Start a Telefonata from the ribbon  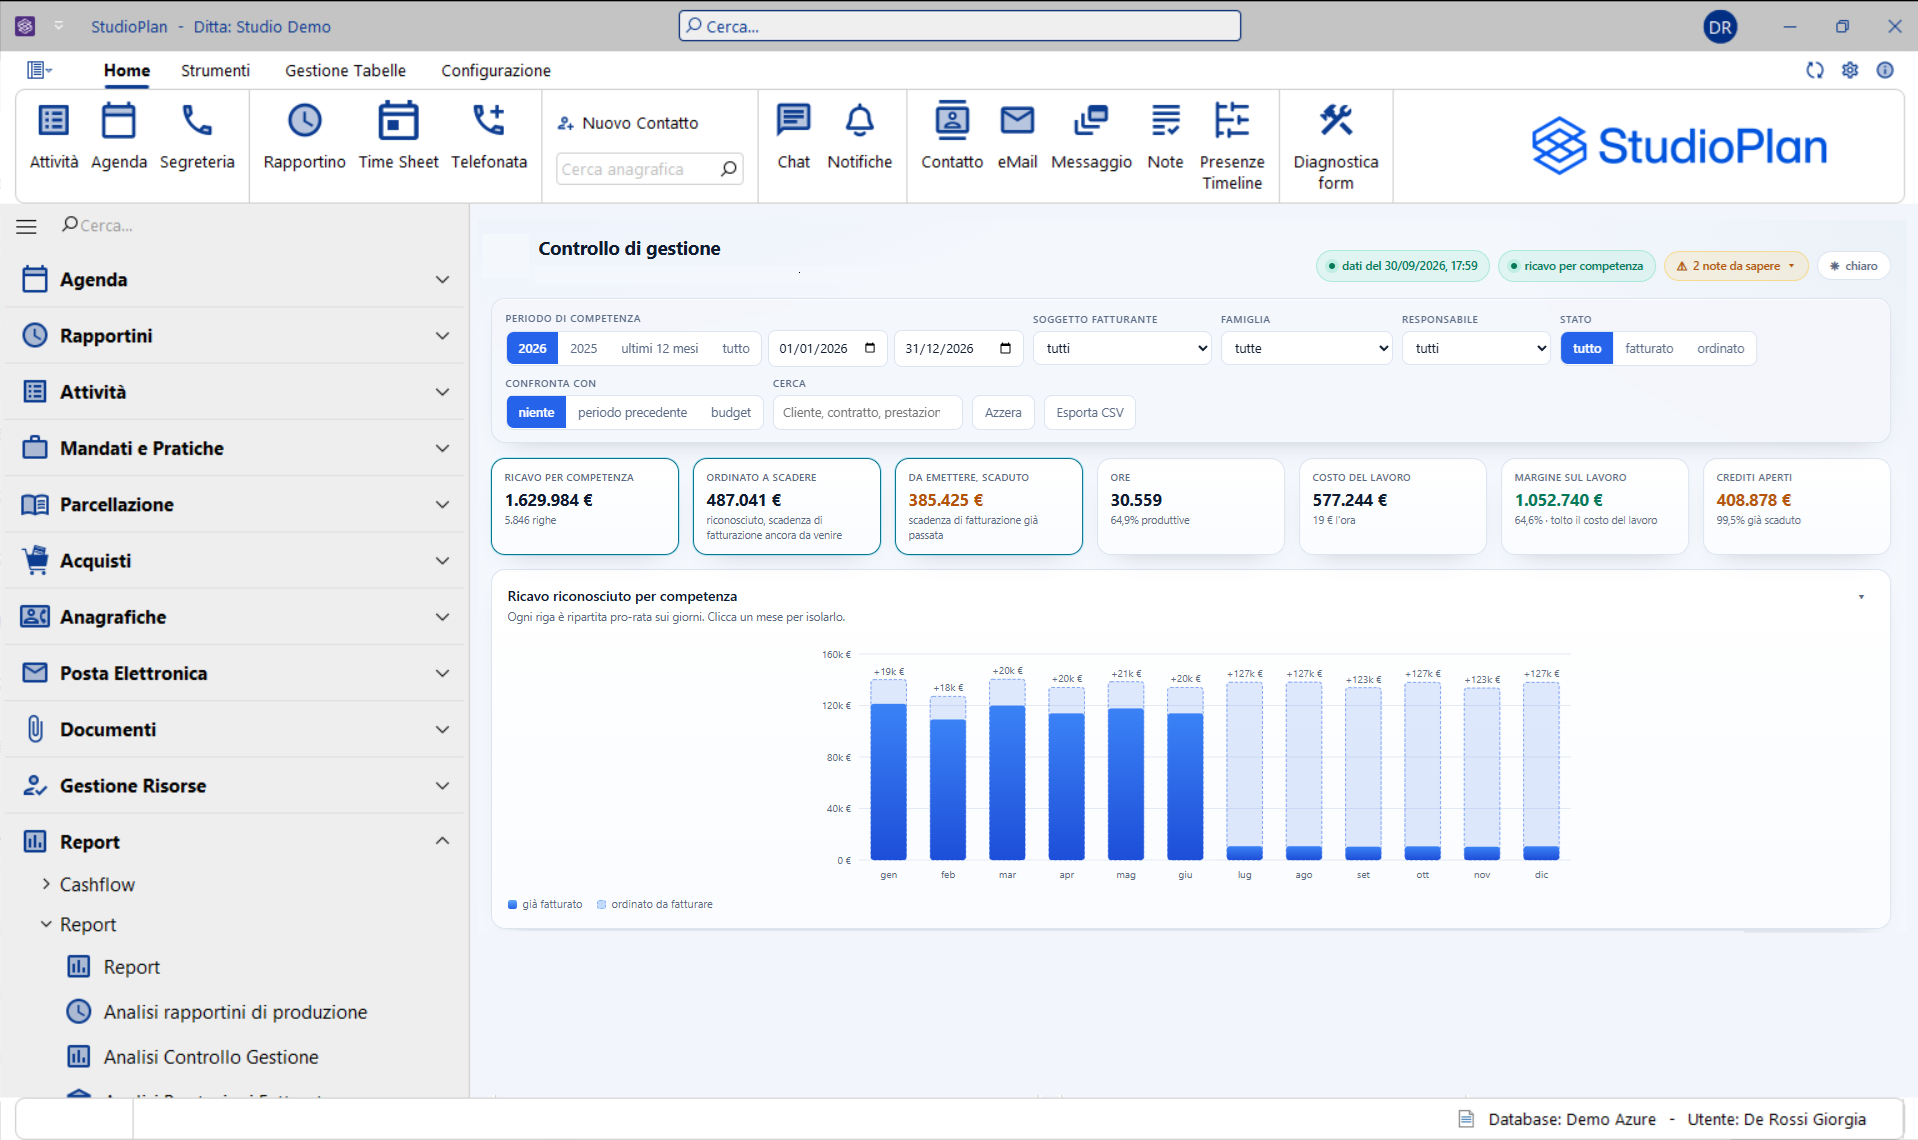click(489, 136)
